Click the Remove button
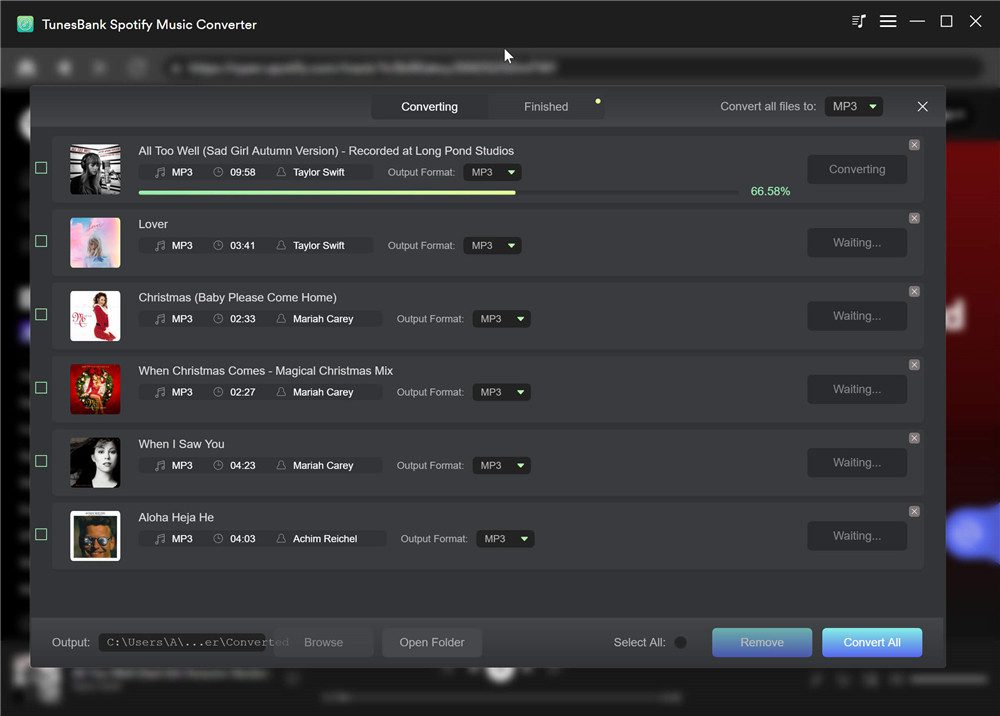 [762, 642]
